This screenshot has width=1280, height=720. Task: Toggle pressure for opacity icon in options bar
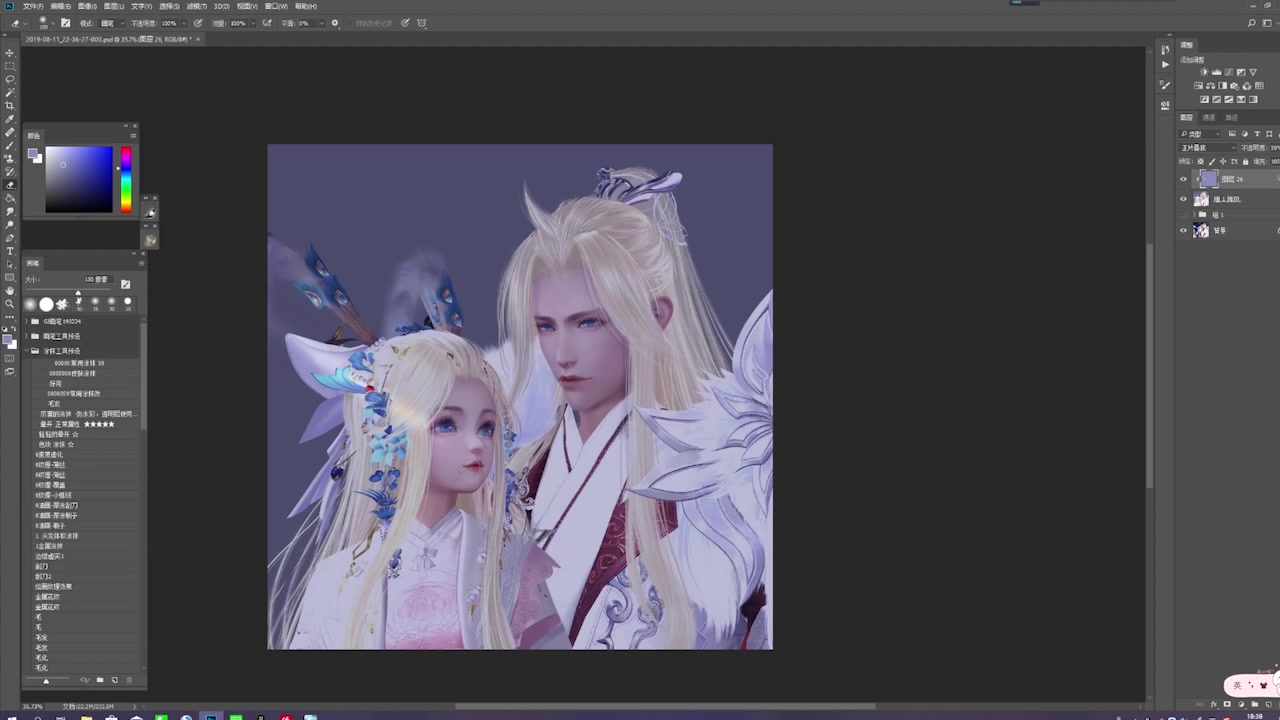pyautogui.click(x=198, y=23)
